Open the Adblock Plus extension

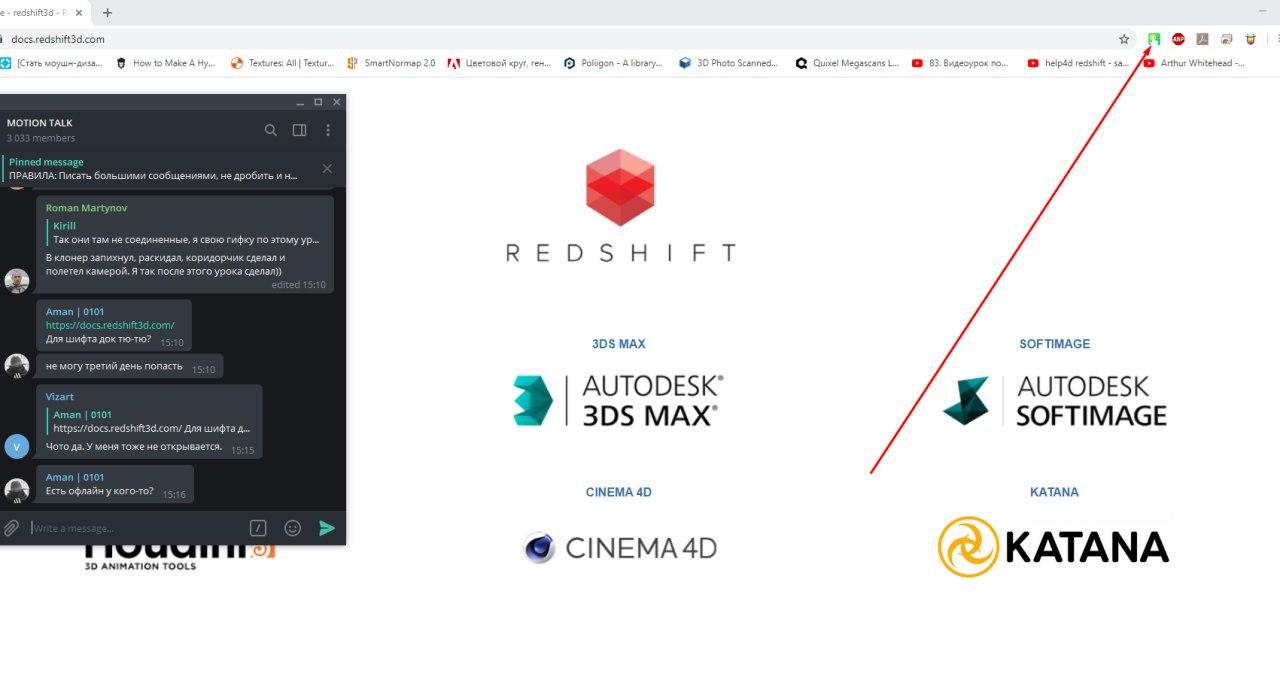tap(1178, 39)
